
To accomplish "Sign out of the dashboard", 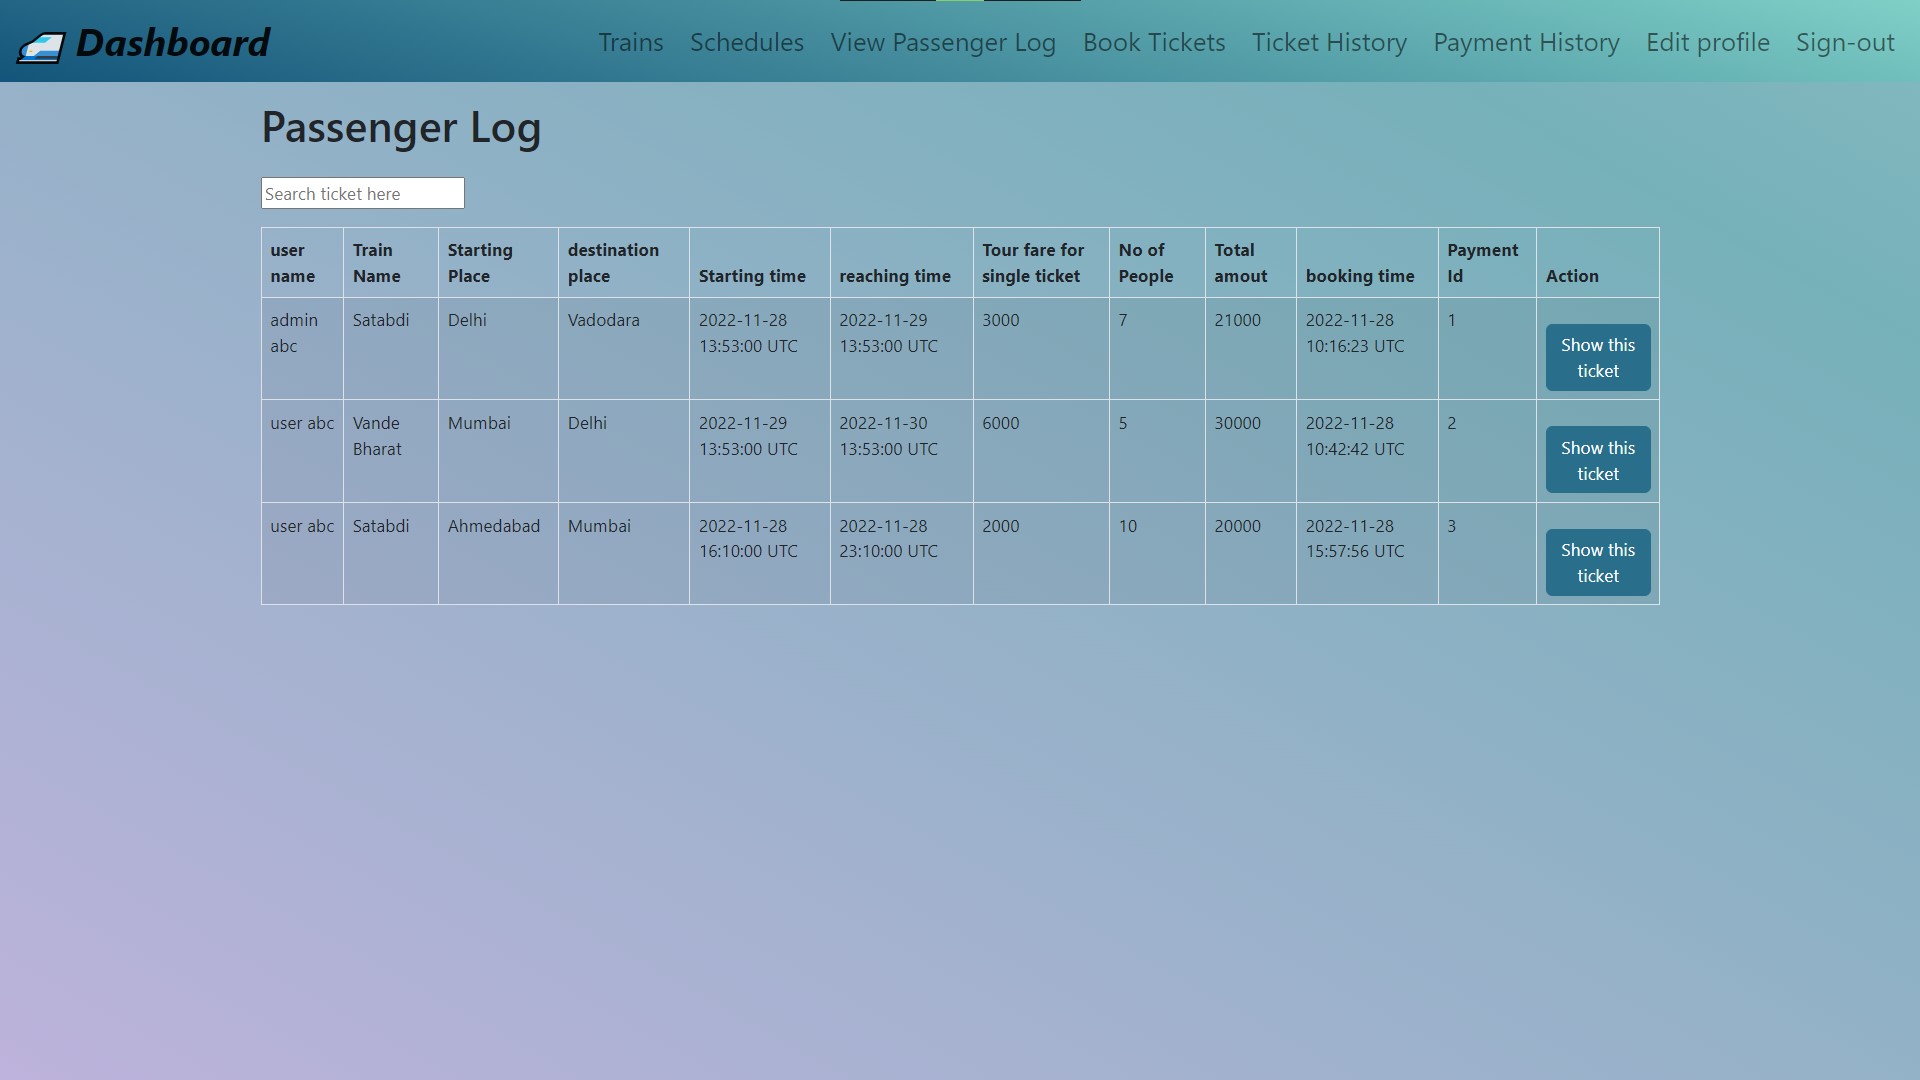I will pos(1845,42).
